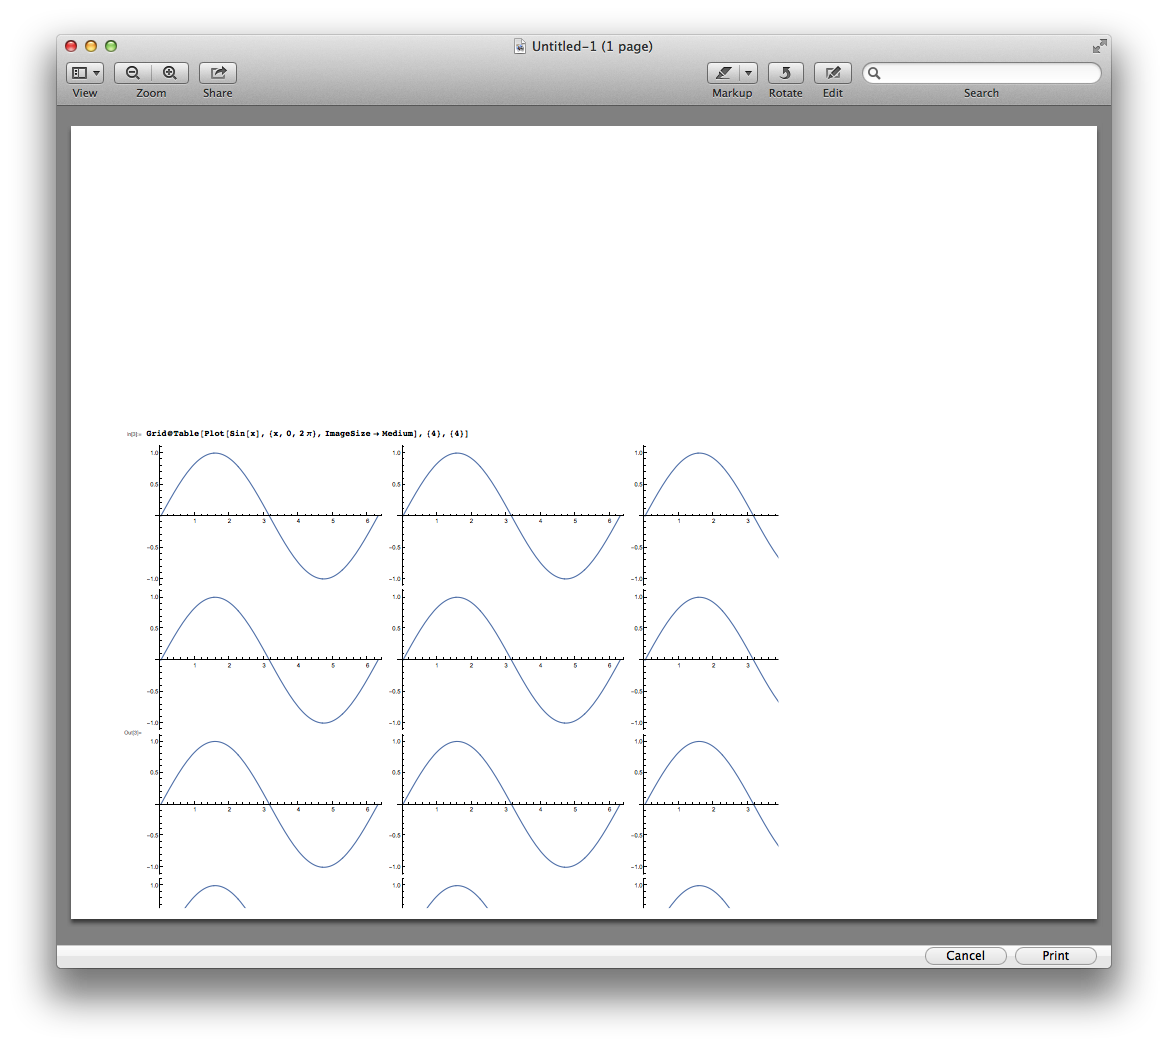
Task: Click the Untitled-1 window title
Action: click(x=592, y=46)
